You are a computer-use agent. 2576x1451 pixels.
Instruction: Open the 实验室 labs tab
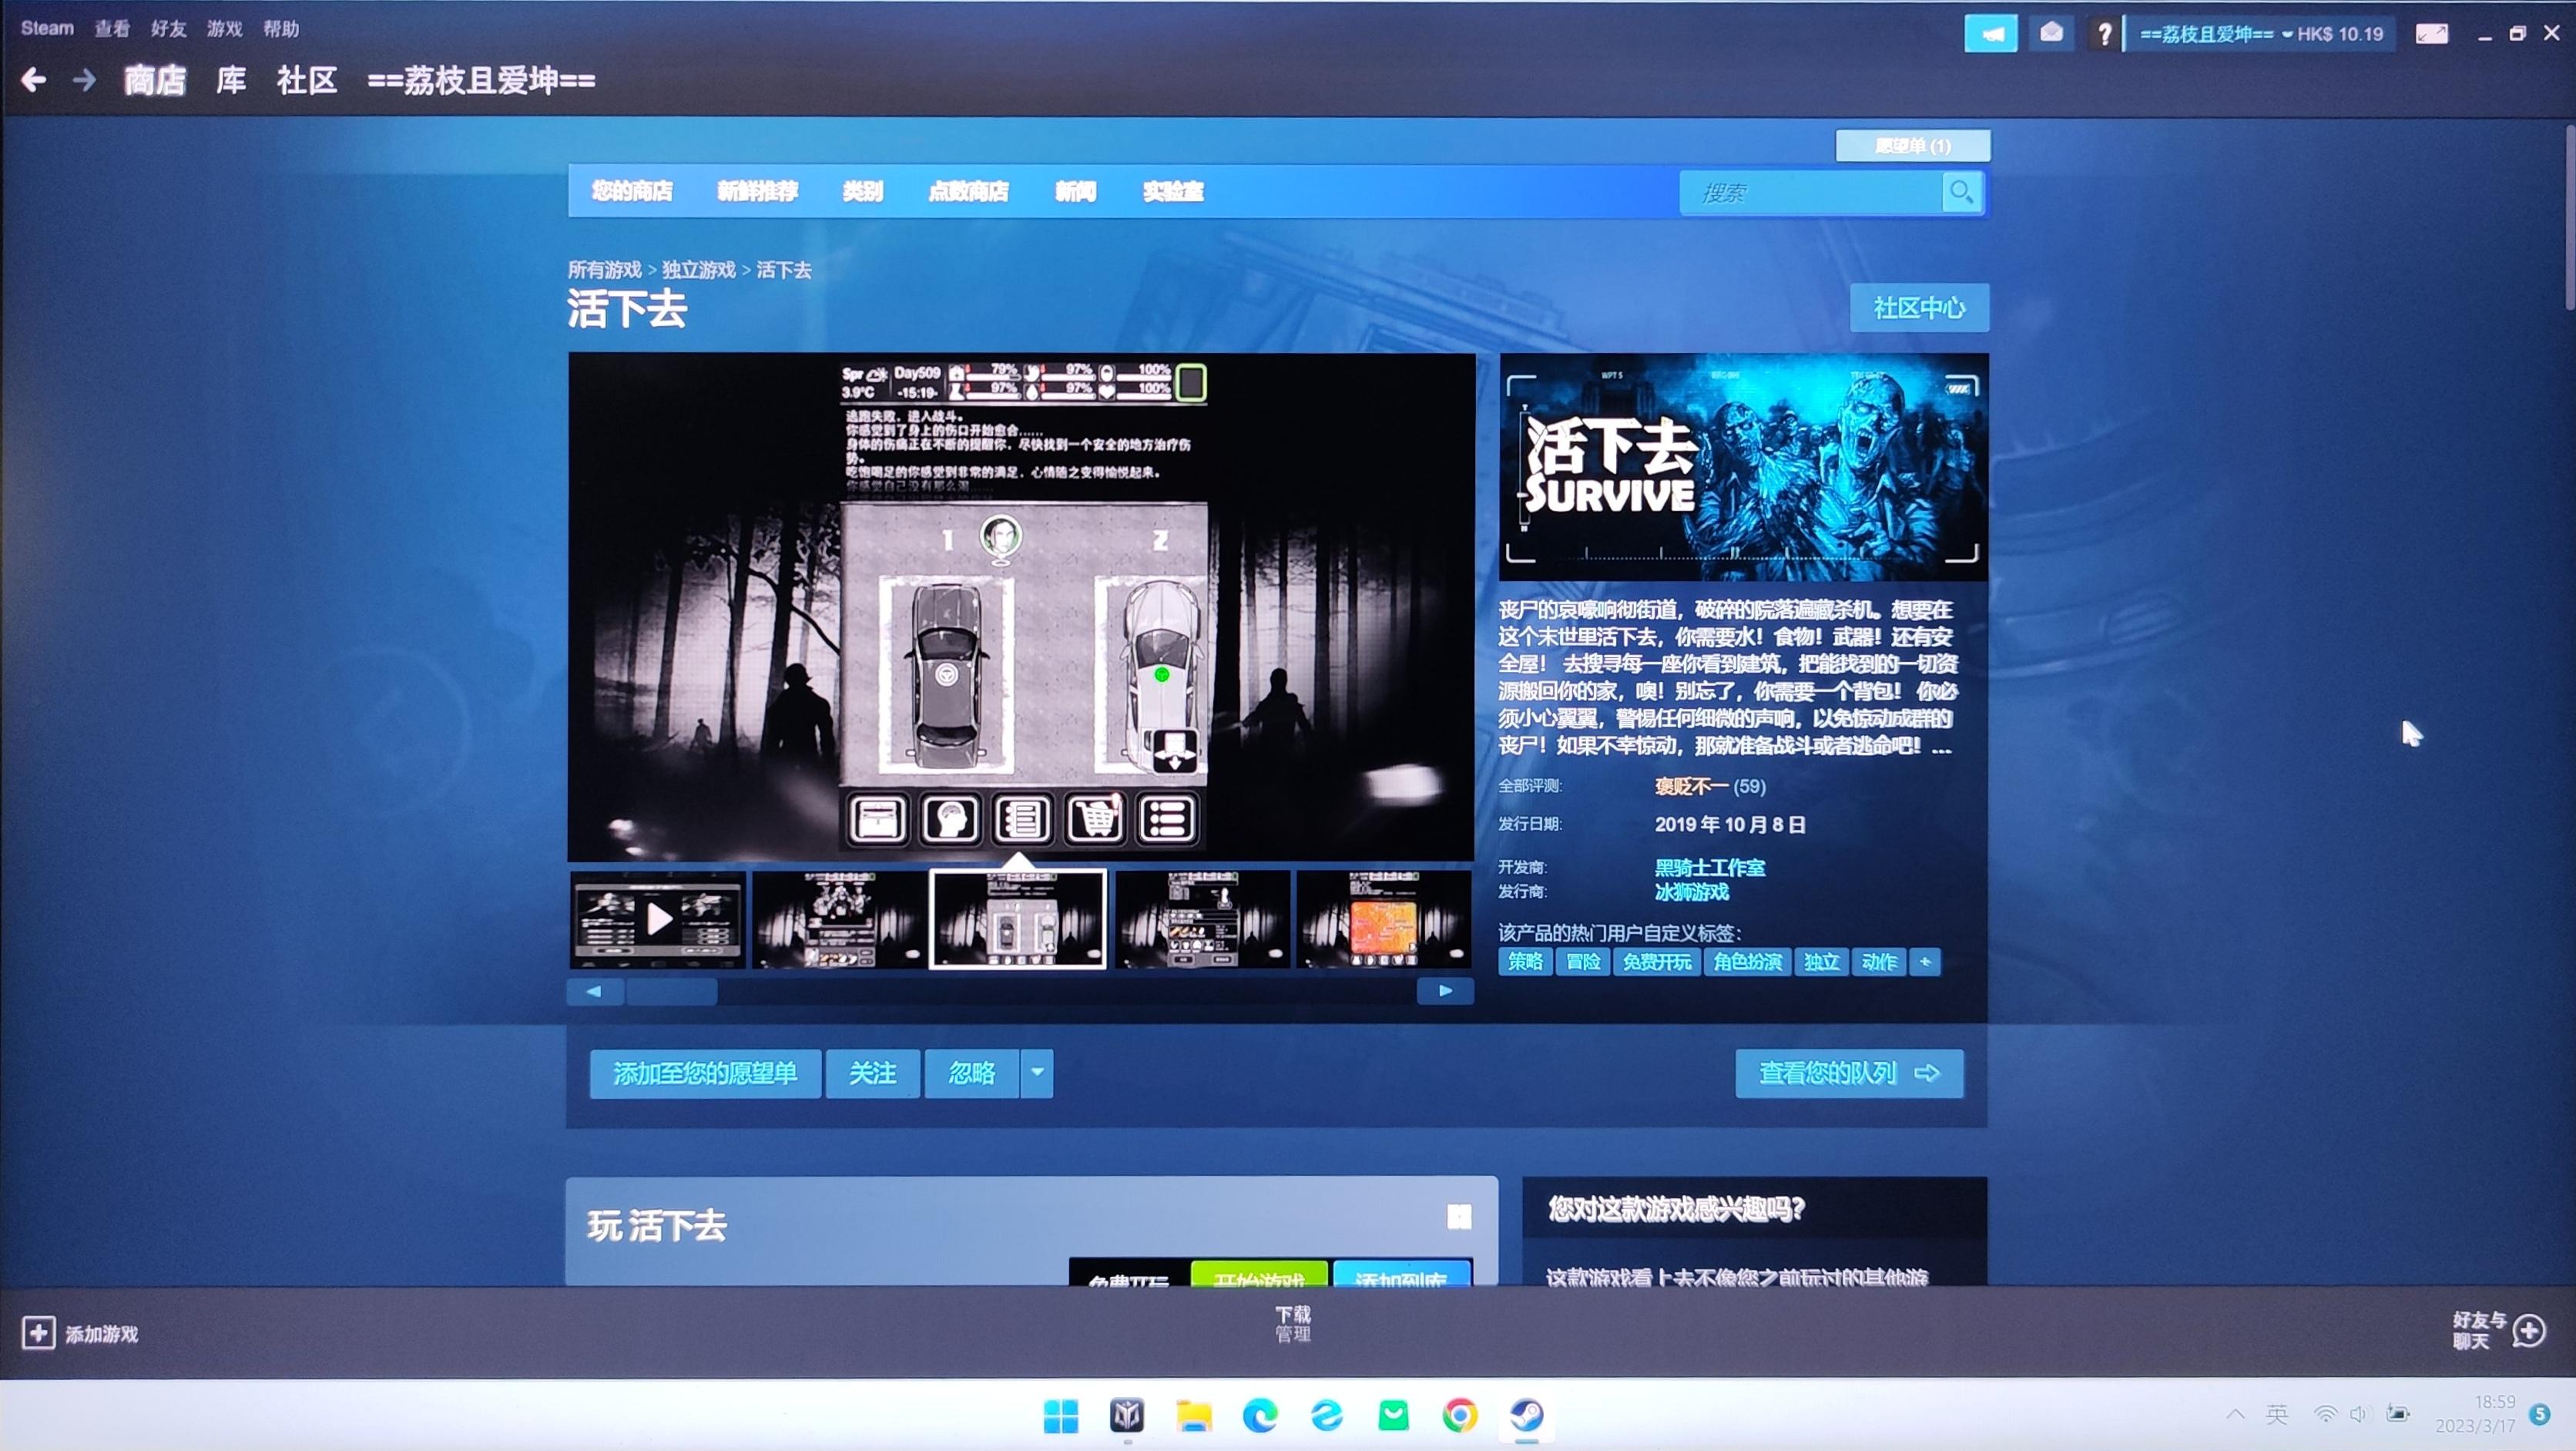1173,191
